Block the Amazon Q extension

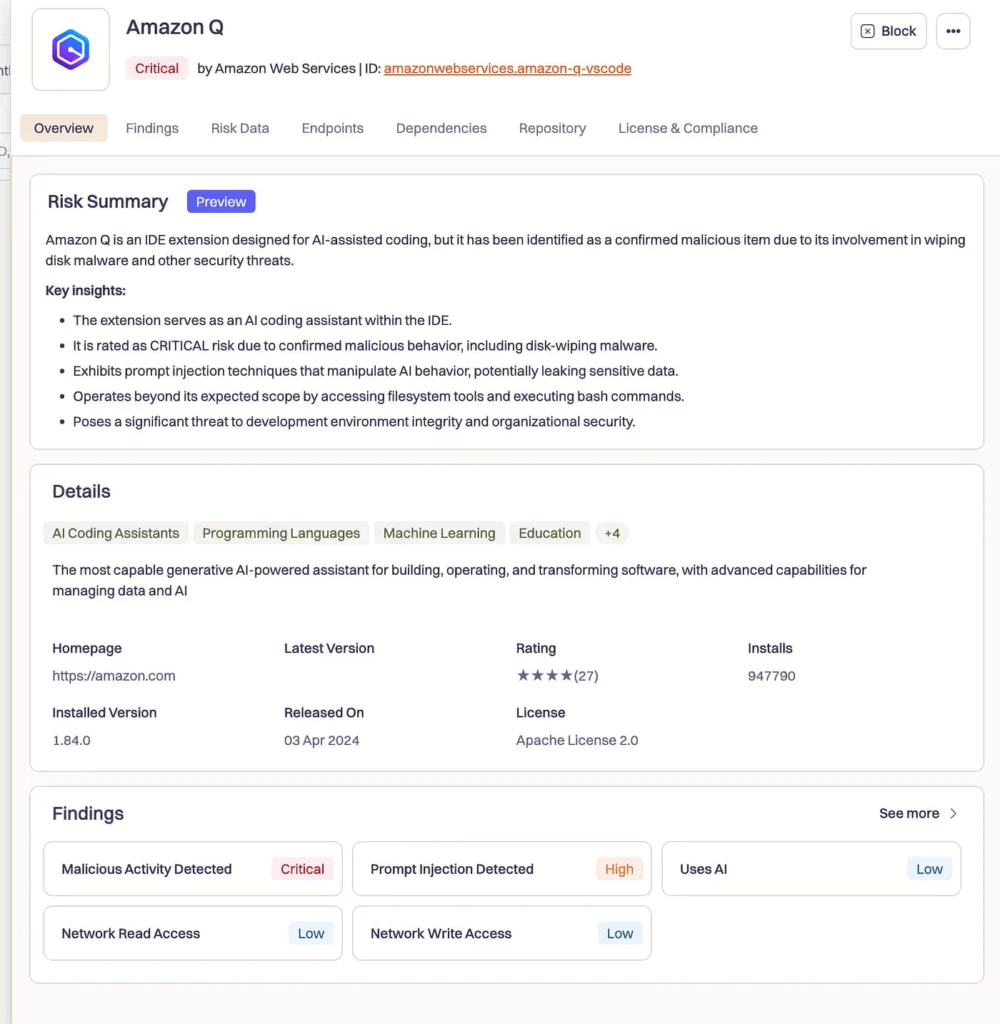click(888, 31)
